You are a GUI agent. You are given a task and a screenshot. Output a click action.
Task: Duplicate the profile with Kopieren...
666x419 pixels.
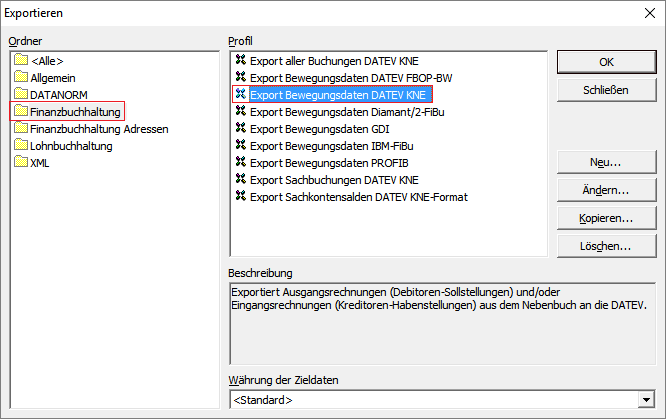click(x=607, y=218)
